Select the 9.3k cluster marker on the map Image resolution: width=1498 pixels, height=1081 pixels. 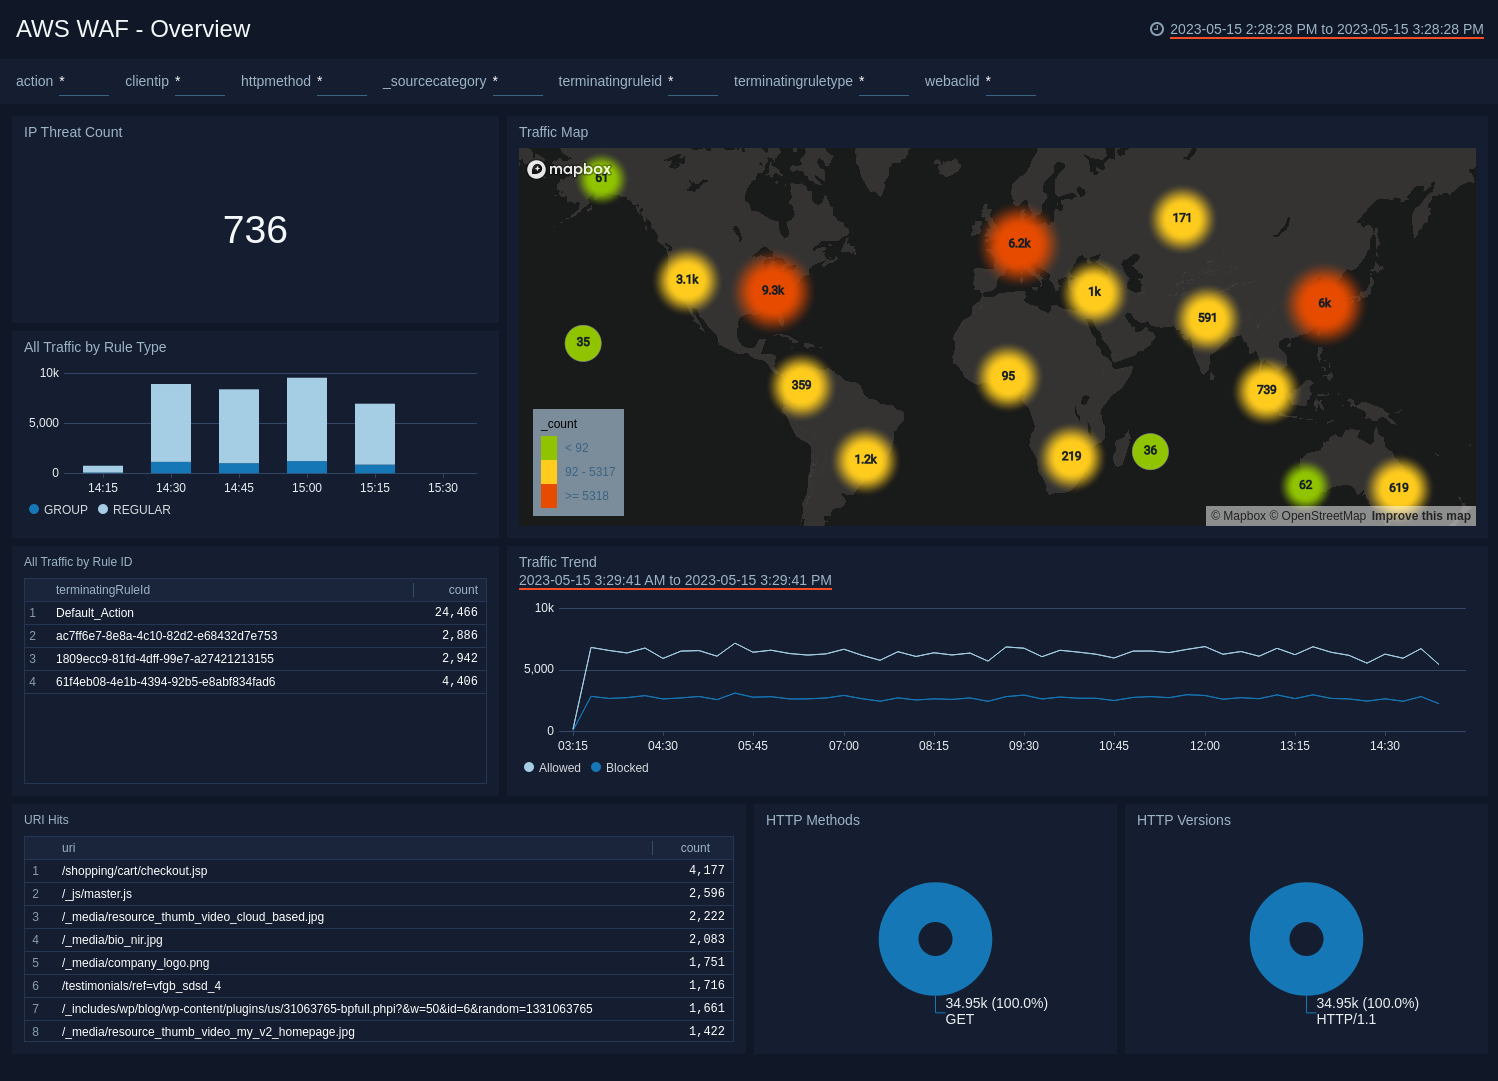click(x=772, y=291)
